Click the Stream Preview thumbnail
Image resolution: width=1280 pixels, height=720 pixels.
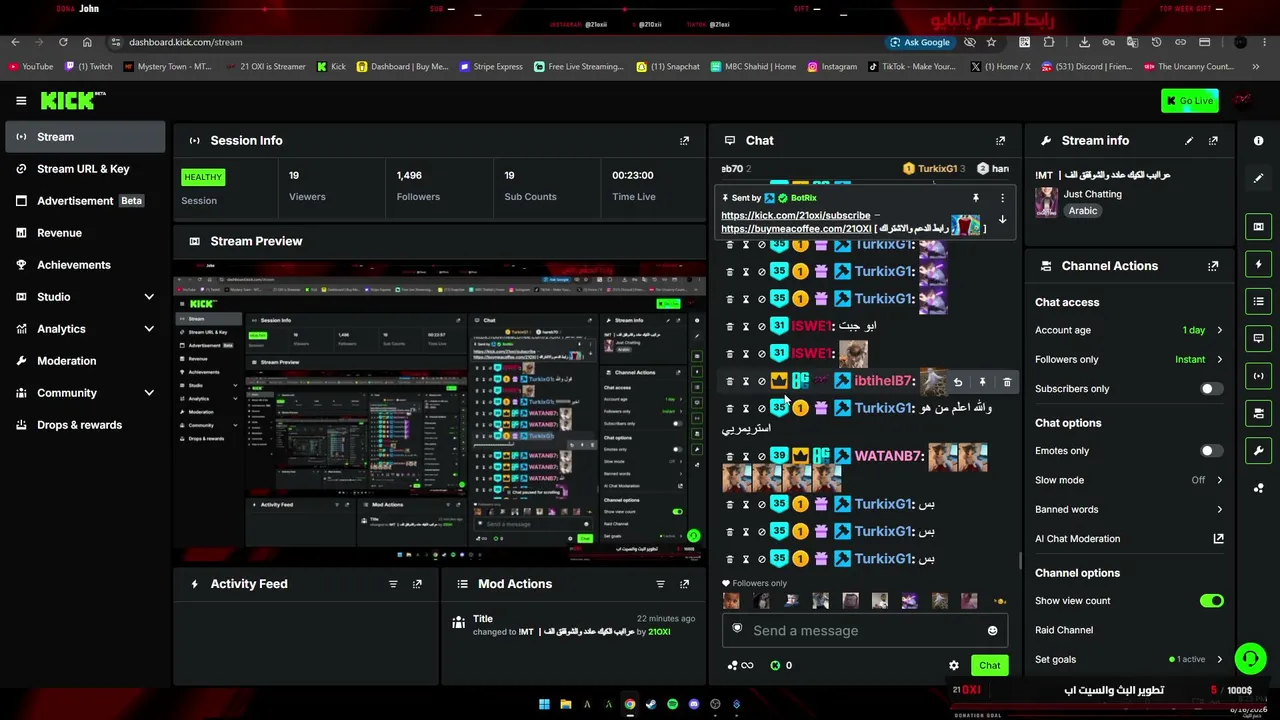click(439, 413)
